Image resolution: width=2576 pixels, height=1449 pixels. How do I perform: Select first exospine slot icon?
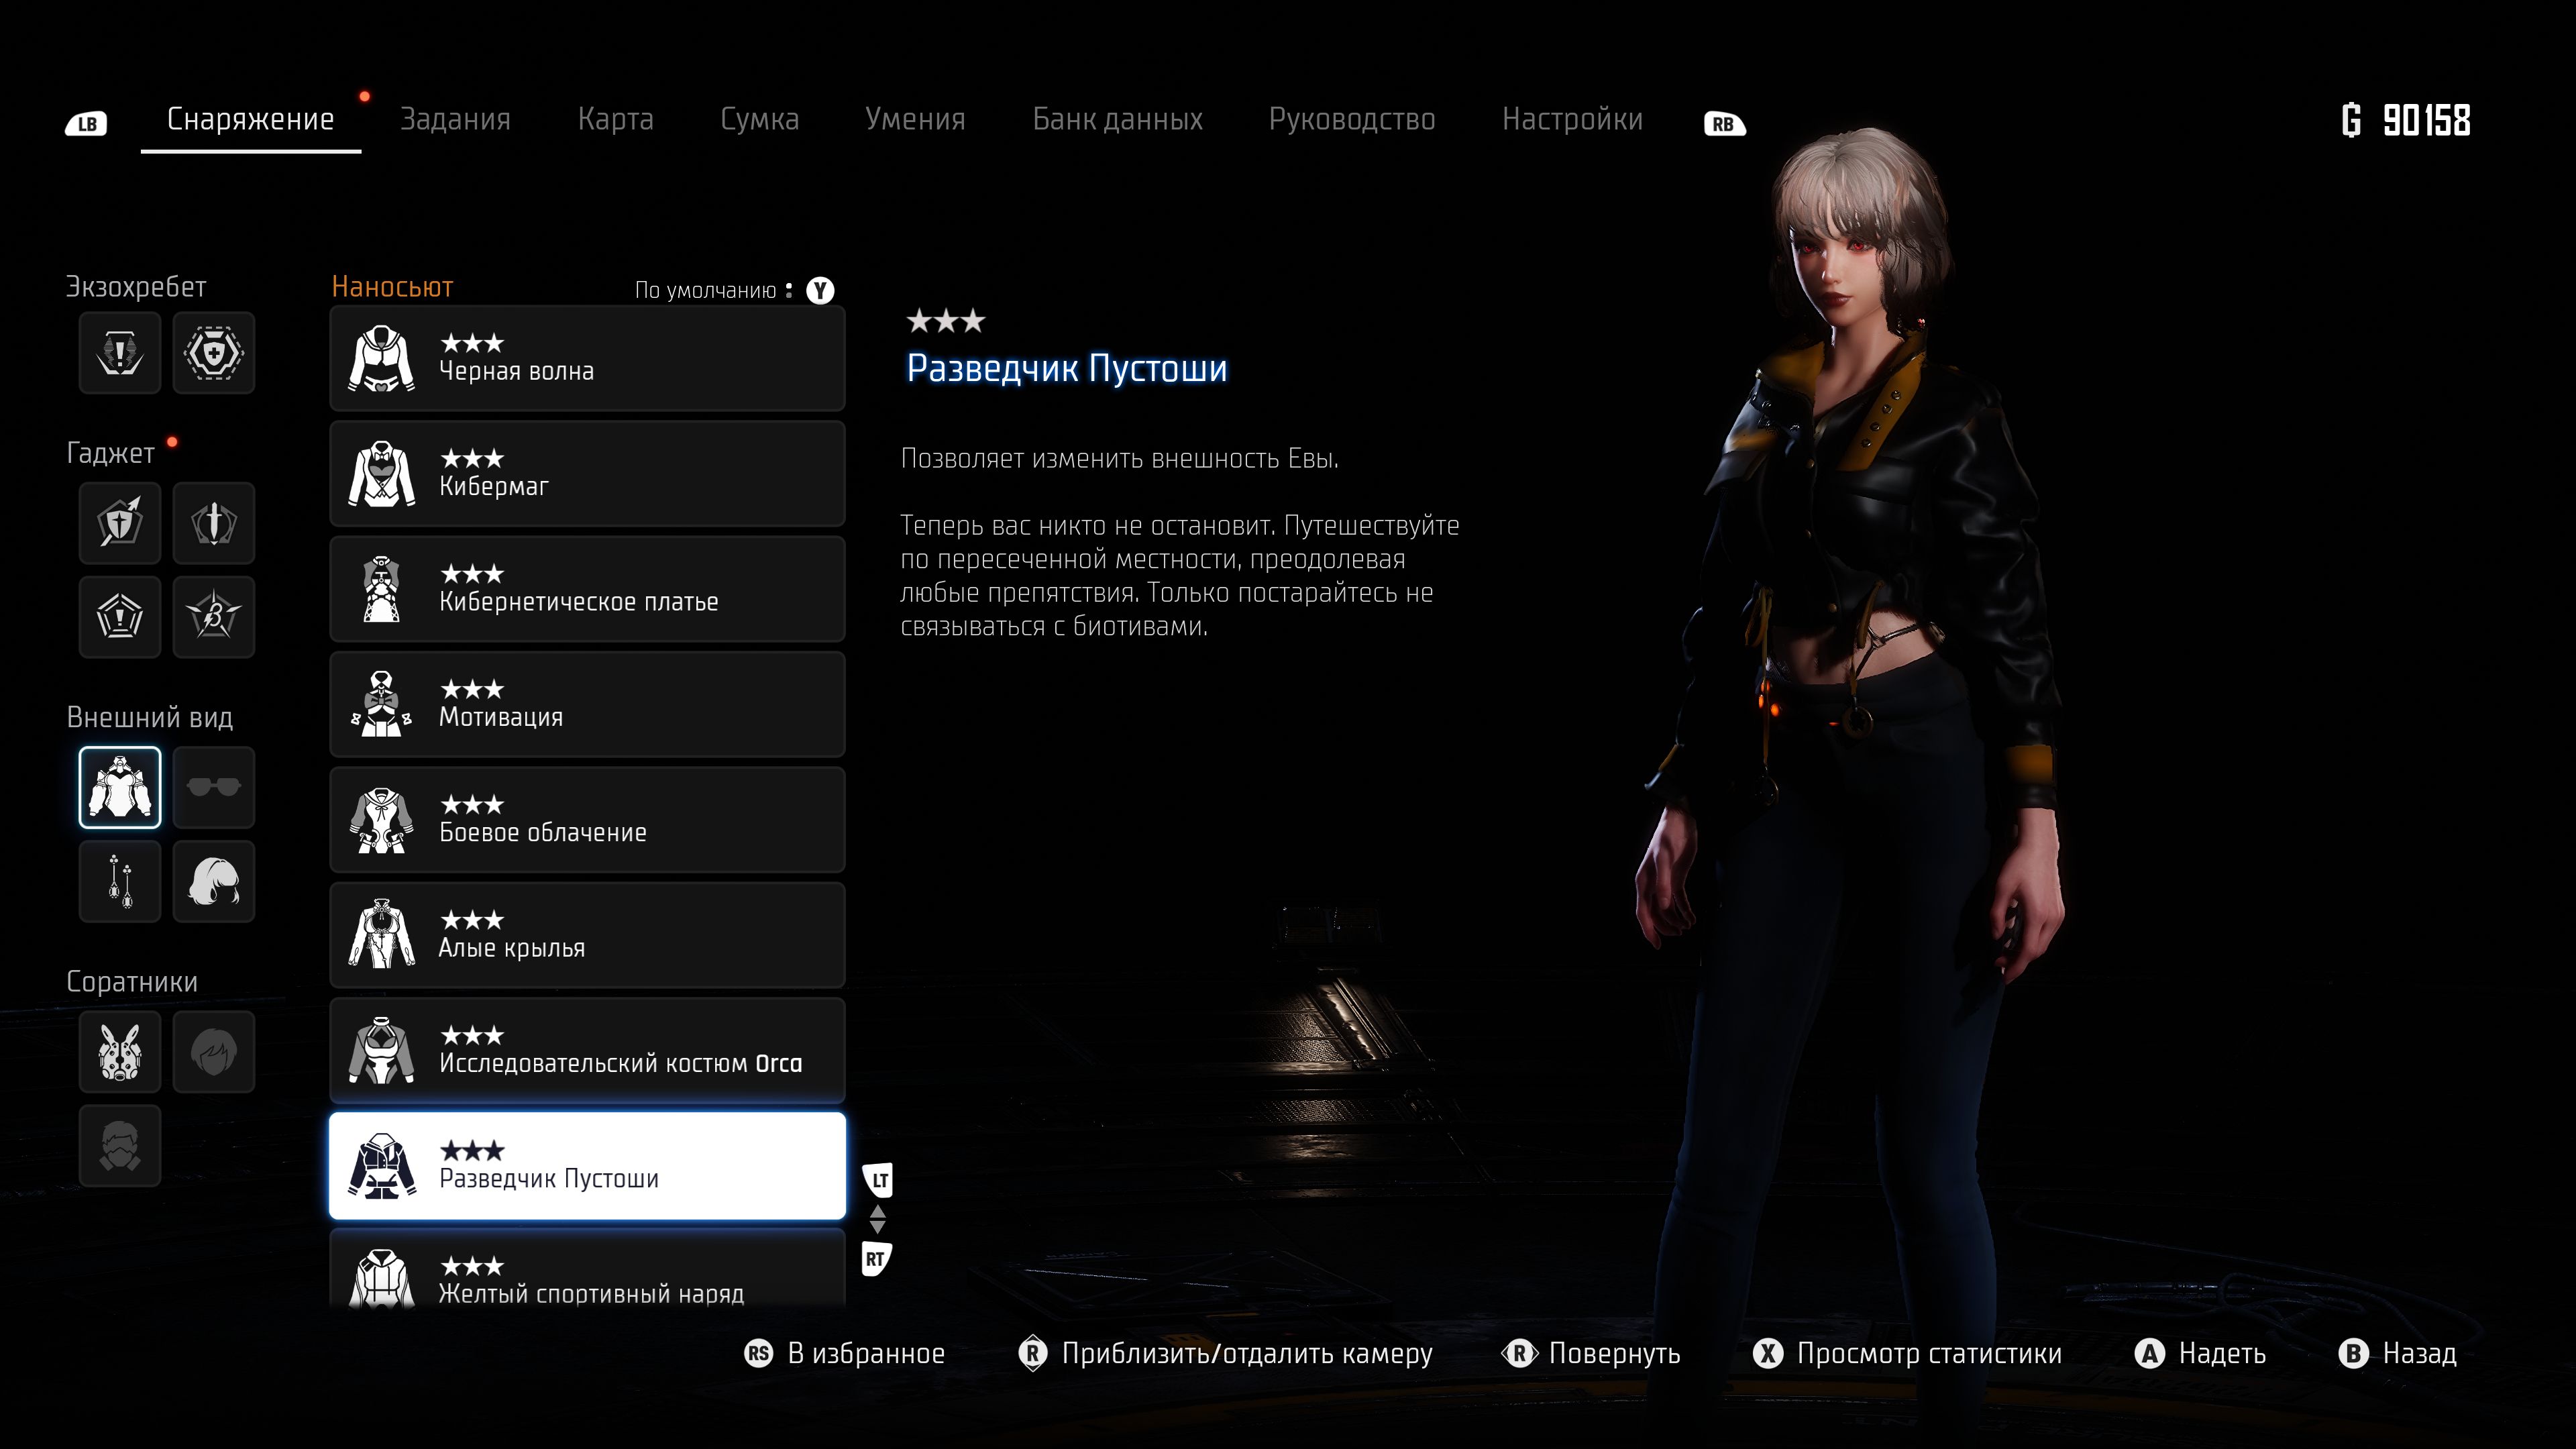tap(120, 352)
